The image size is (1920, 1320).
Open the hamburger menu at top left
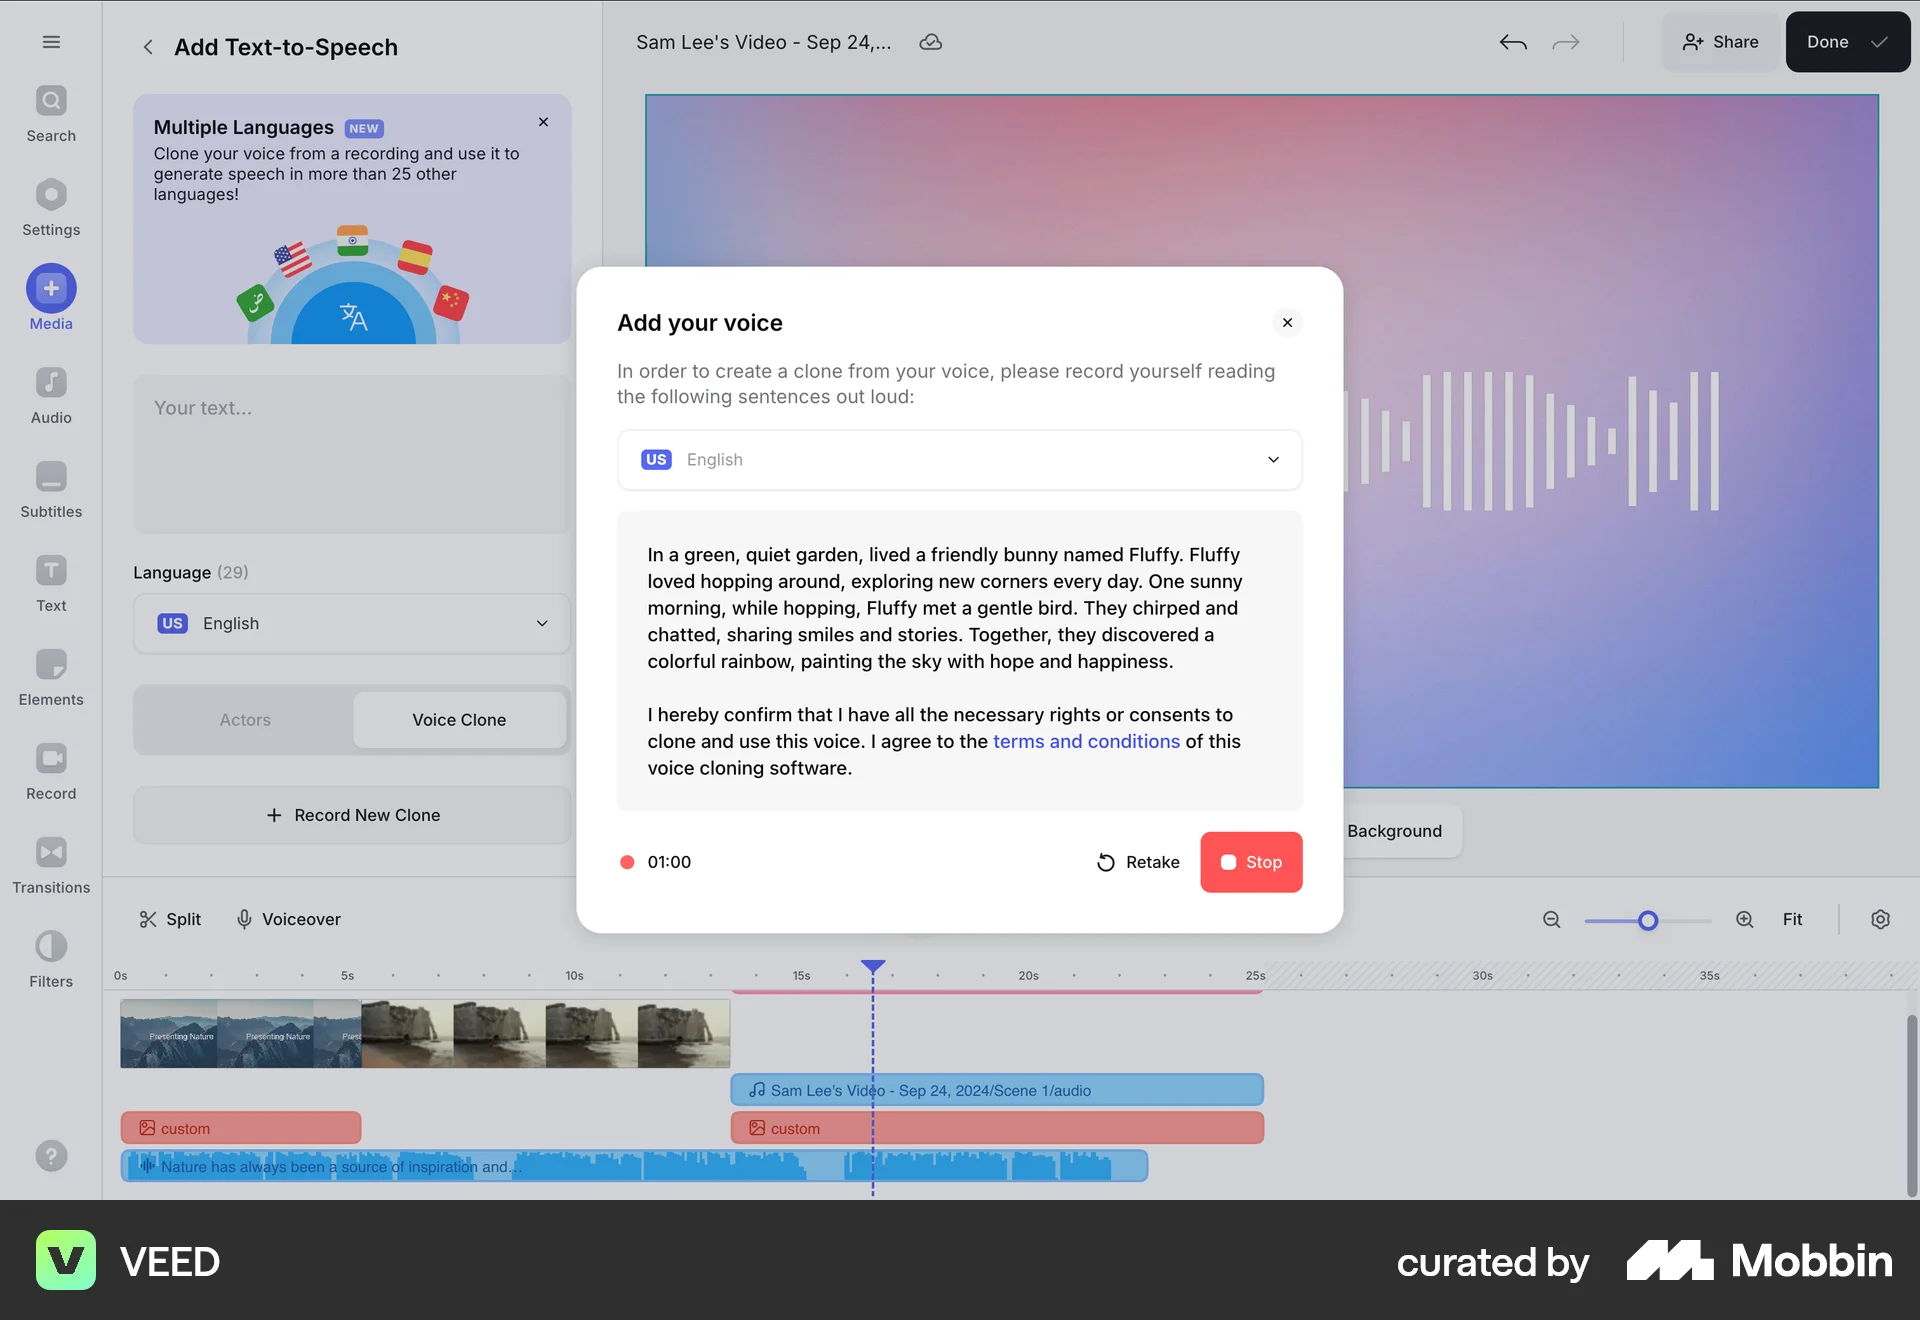point(49,42)
